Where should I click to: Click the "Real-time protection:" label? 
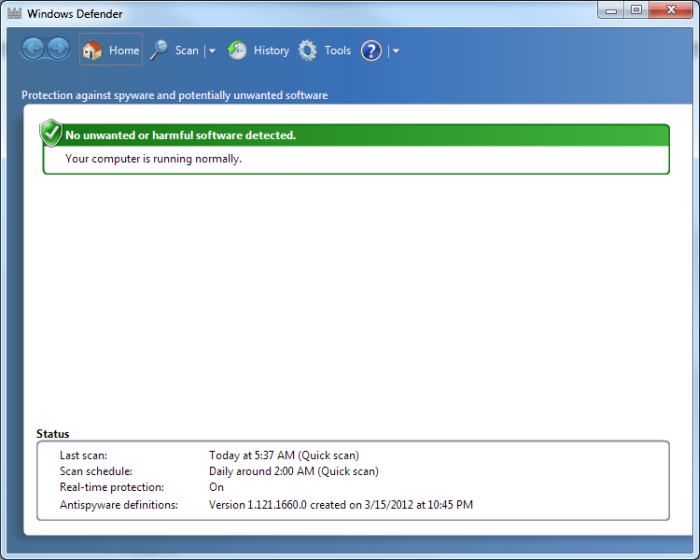[112, 487]
